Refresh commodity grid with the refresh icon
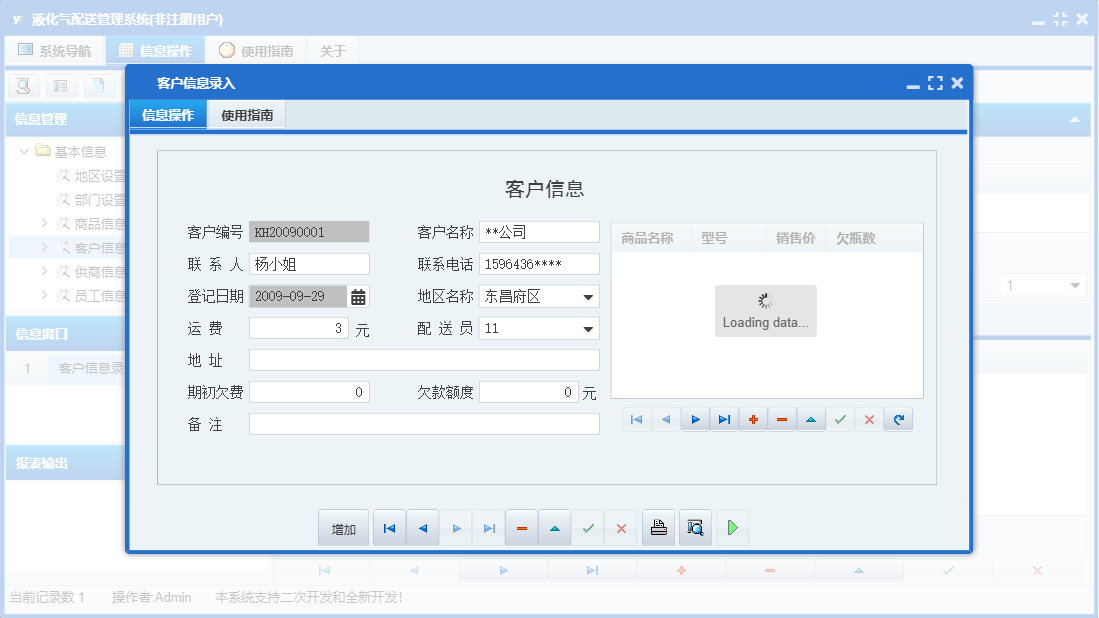 coord(897,419)
